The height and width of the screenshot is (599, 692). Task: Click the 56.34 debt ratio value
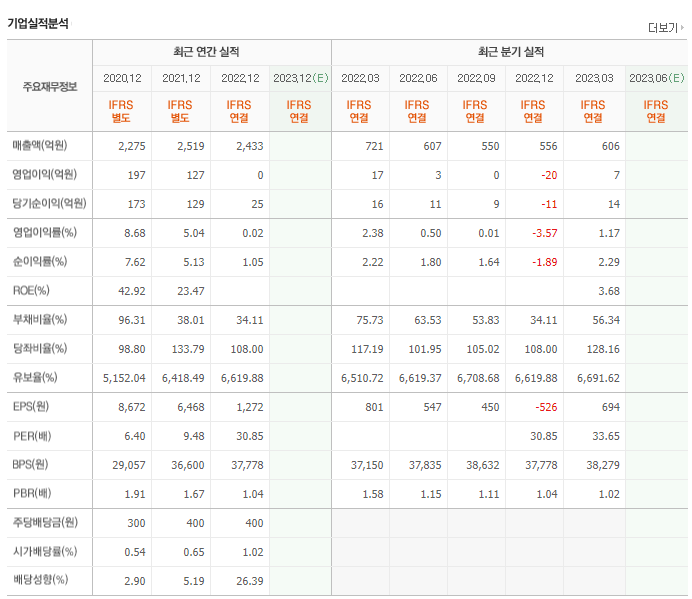coord(606,320)
